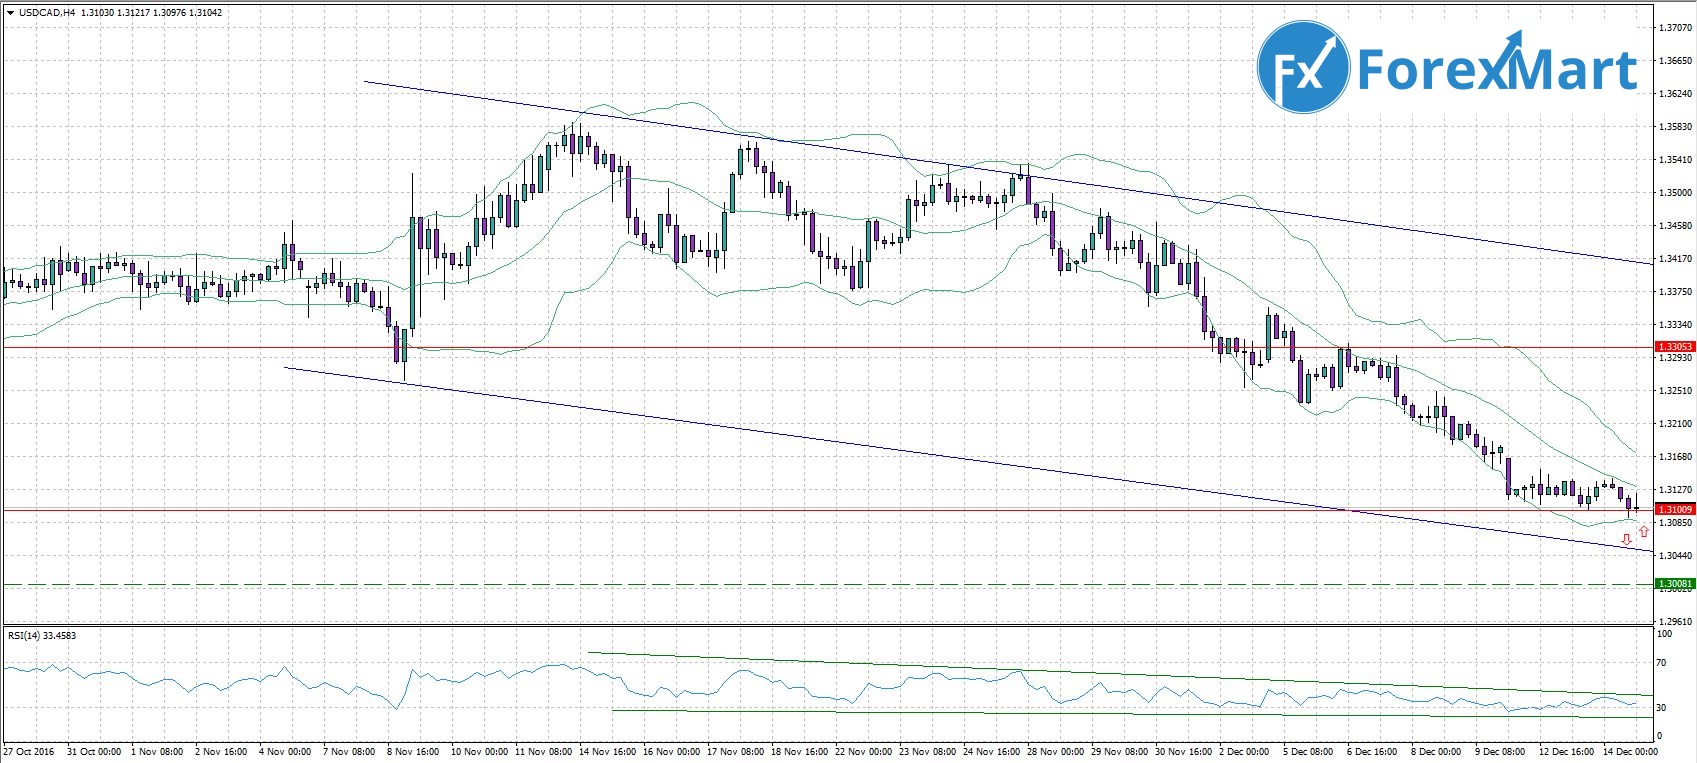Click the 17 Nov 08:00 time label
This screenshot has height=763, width=1697.
[x=736, y=751]
